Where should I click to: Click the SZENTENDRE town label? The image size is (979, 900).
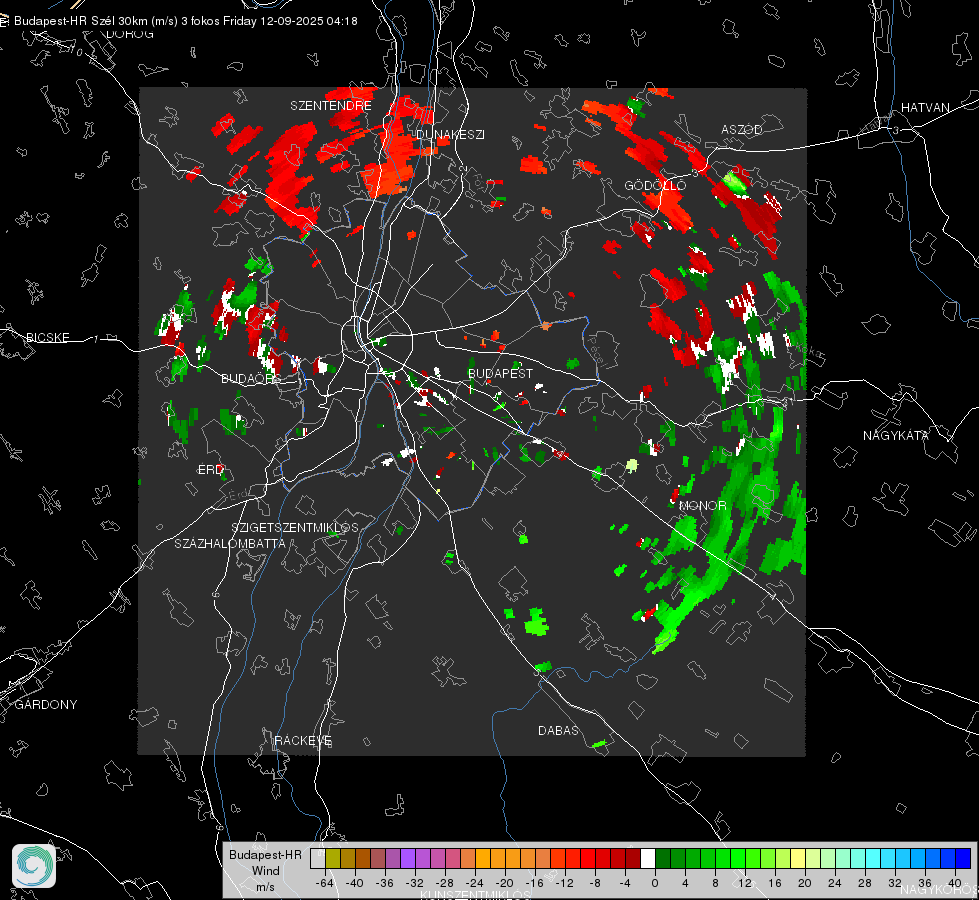331,106
